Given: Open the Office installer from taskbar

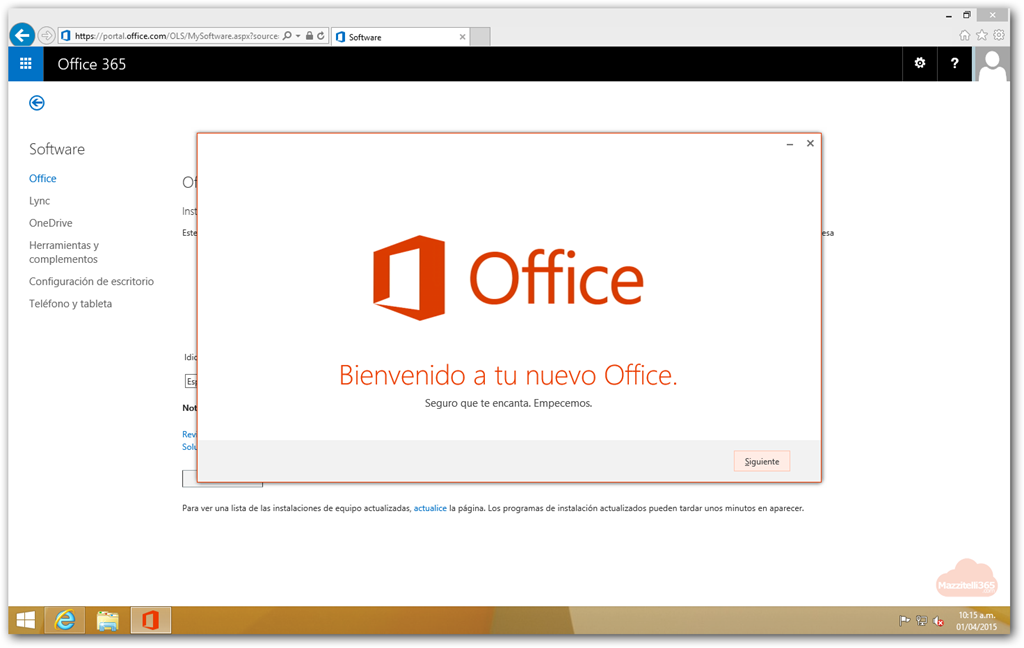Looking at the screenshot, I should [150, 620].
